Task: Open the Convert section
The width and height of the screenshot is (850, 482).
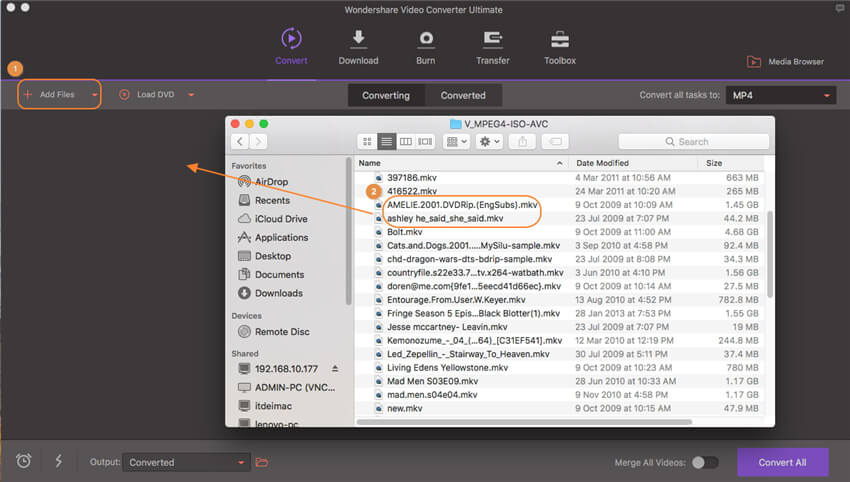Action: pos(291,47)
